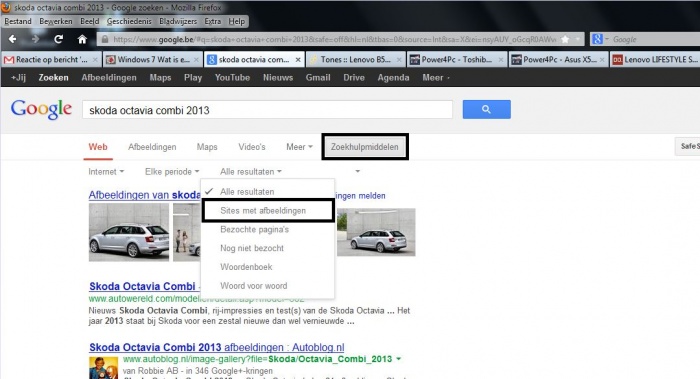This screenshot has height=379, width=700.
Task: Open the Firefox home page icon
Action: [82, 39]
